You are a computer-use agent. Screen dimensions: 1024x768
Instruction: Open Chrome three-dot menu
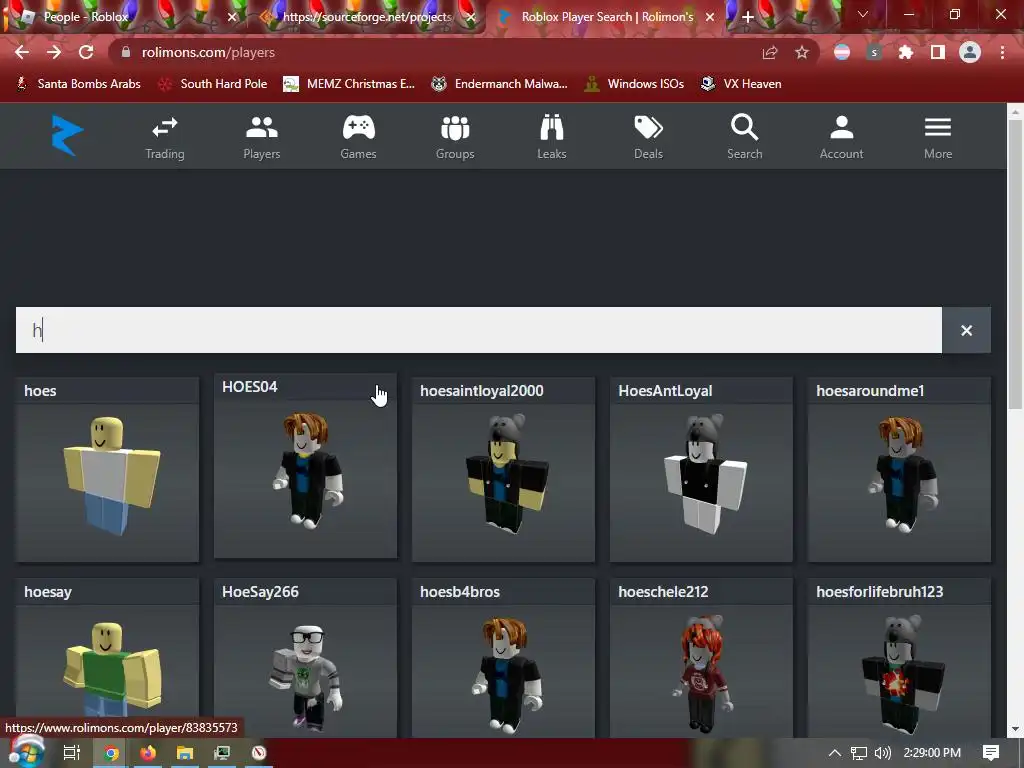(1002, 53)
